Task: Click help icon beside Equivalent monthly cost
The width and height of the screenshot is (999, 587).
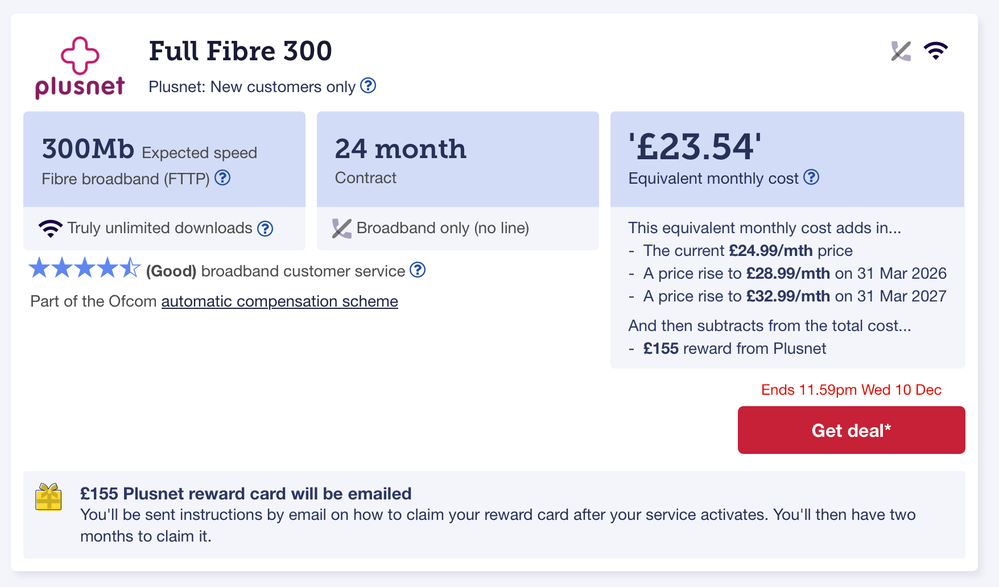Action: click(x=811, y=178)
